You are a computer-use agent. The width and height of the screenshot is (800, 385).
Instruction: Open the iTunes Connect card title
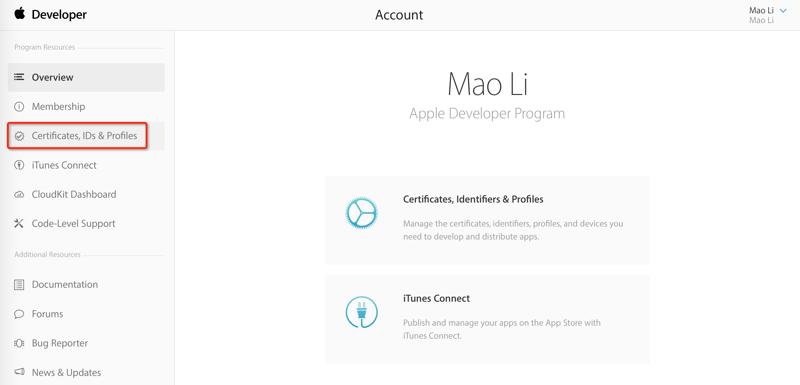coord(436,298)
